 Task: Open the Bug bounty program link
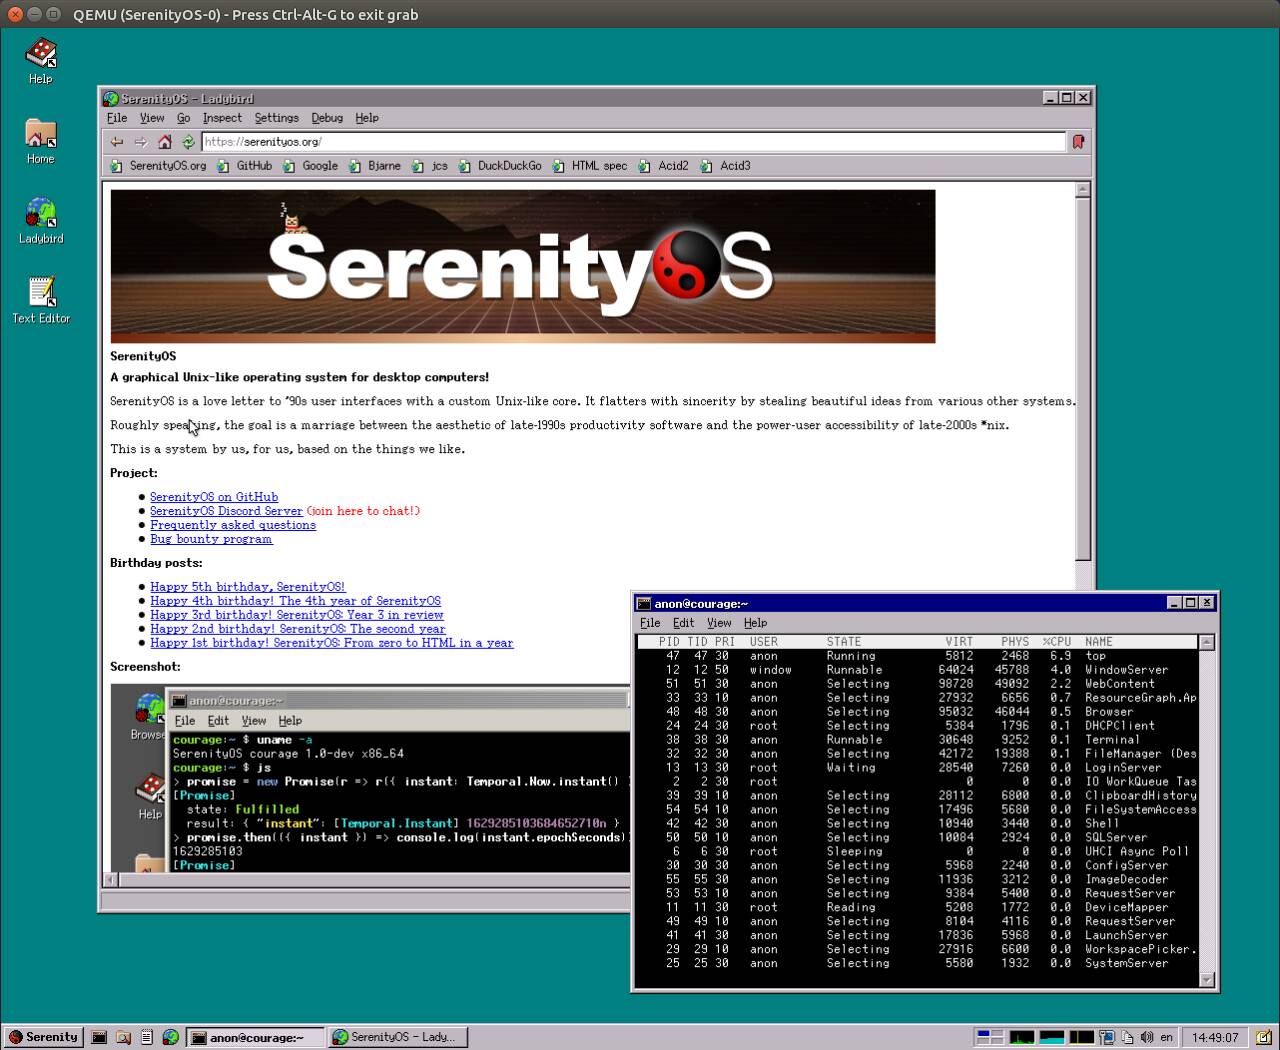pyautogui.click(x=211, y=539)
